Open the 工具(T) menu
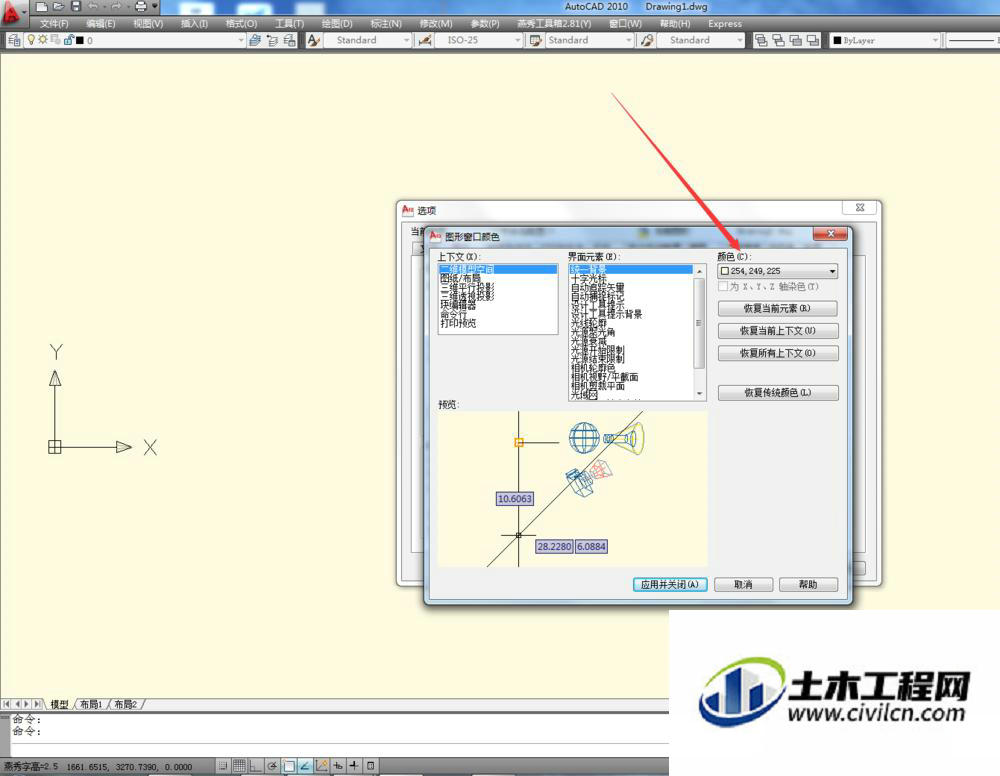The image size is (1000, 776). [290, 24]
